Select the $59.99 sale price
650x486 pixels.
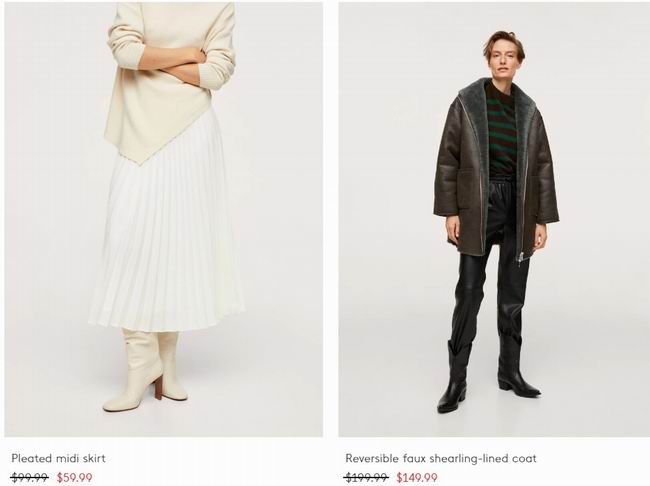point(75,478)
